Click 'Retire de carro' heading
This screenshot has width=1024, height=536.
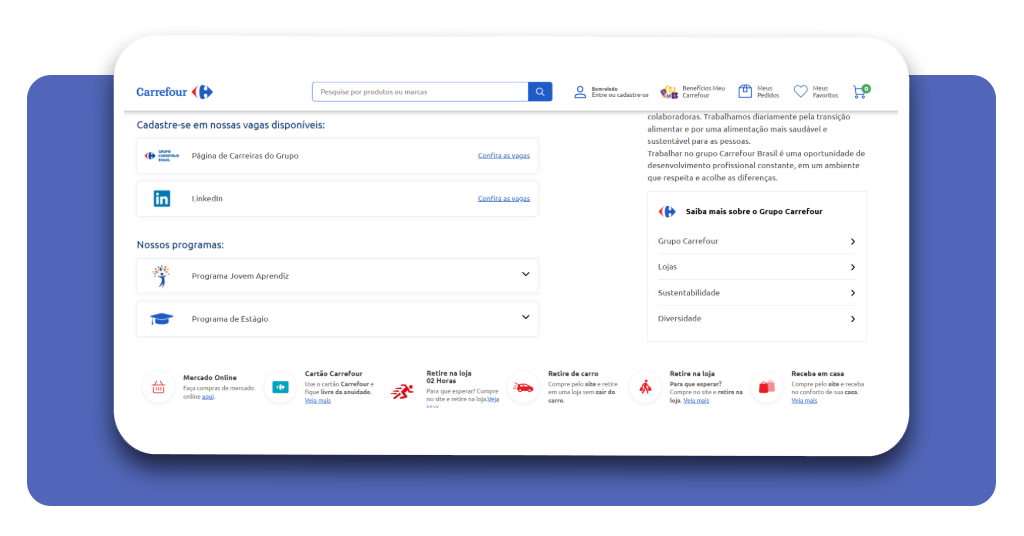click(x=573, y=373)
